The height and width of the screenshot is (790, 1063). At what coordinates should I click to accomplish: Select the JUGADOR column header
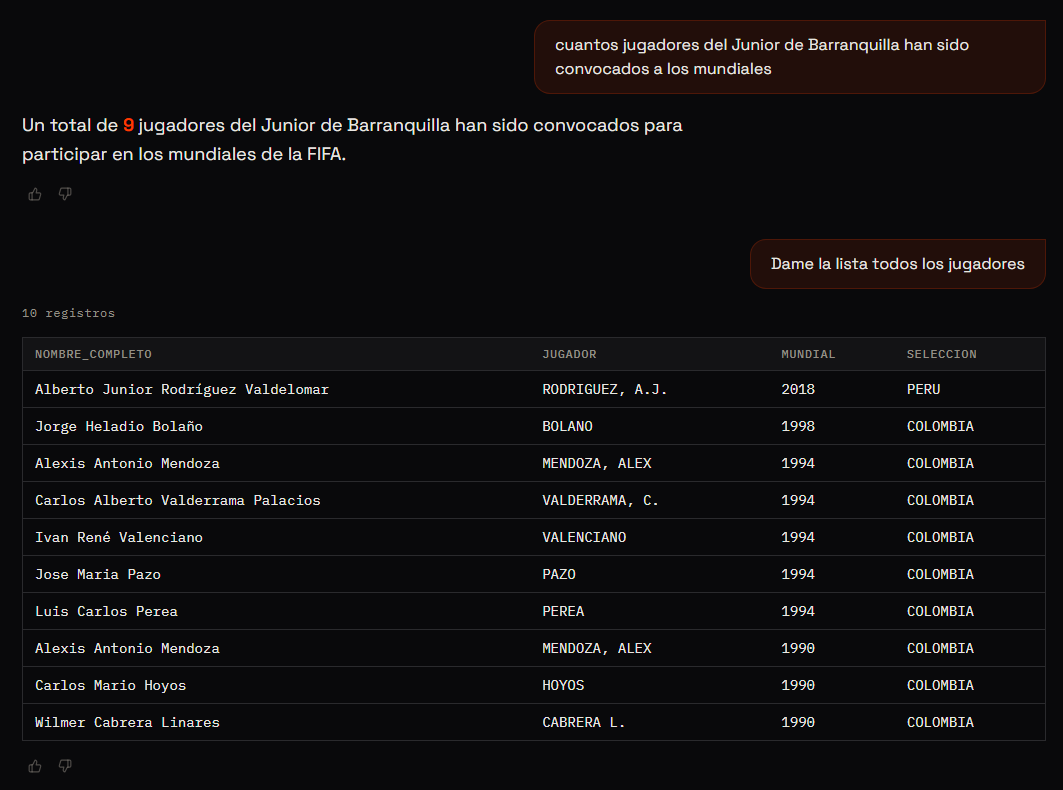click(569, 354)
